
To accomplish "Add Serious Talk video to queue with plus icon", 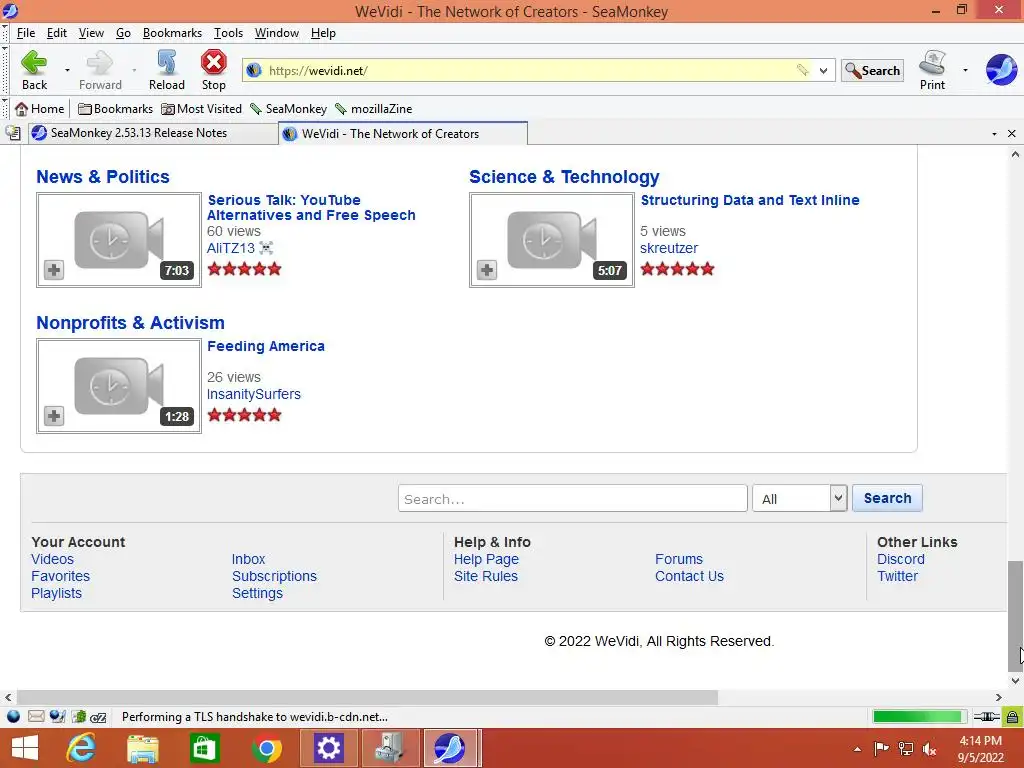I will tap(54, 270).
